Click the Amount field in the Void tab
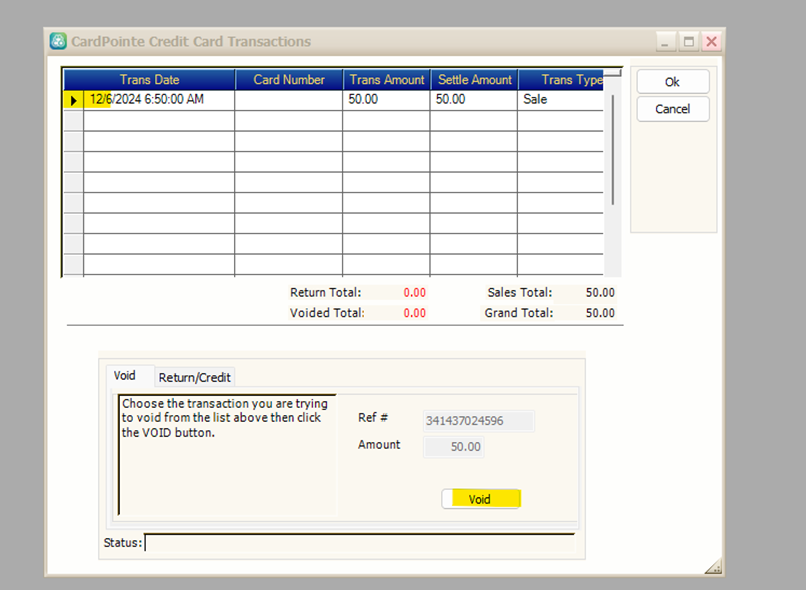The height and width of the screenshot is (590, 806). coord(453,447)
